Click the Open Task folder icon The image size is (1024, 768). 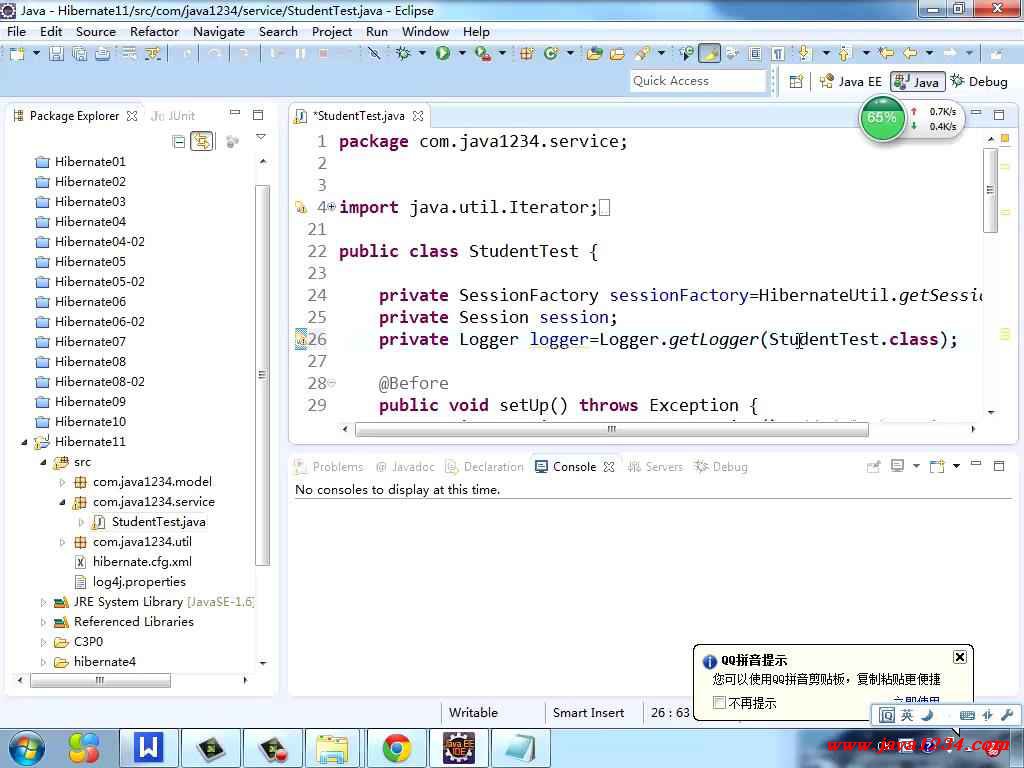tap(617, 54)
